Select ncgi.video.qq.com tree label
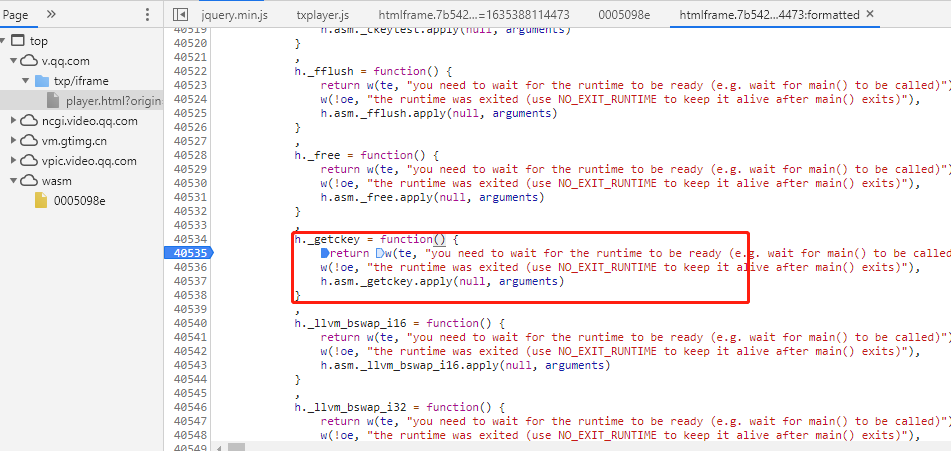Image resolution: width=951 pixels, height=451 pixels. click(x=90, y=121)
